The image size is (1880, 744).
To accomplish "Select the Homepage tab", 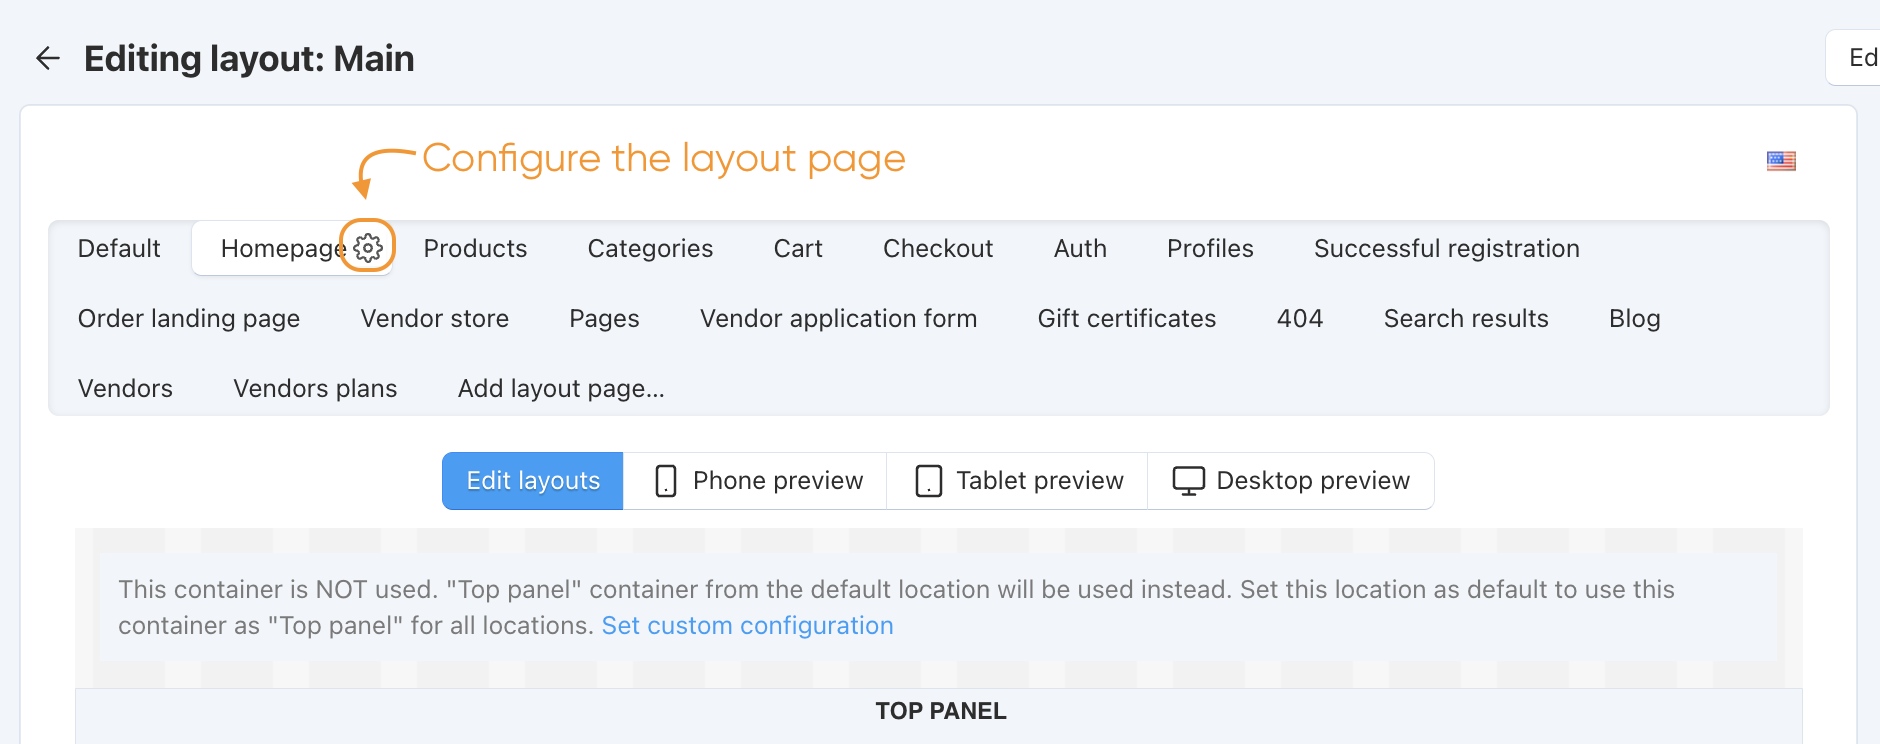I will point(283,248).
